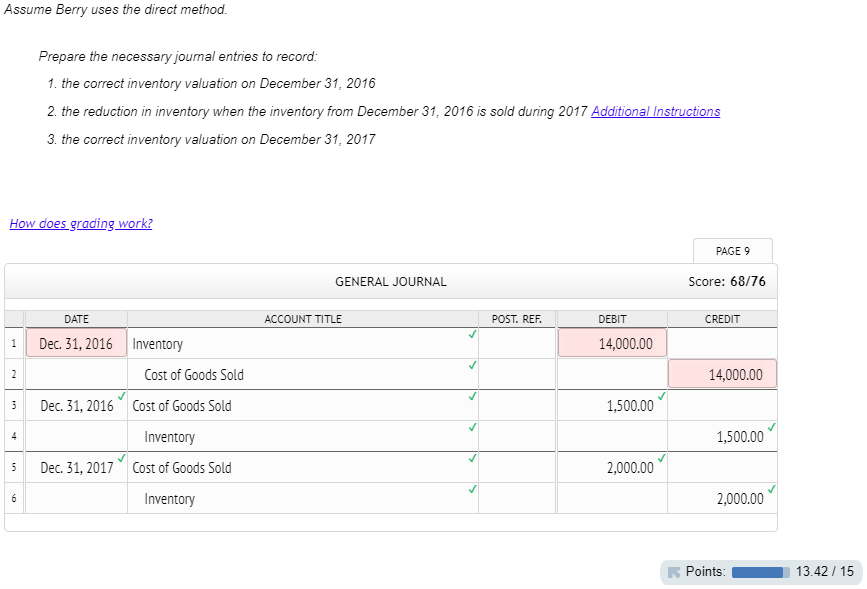The image size is (867, 589).
Task: Select the checkmark beside 2,000.00 credit
Action: [771, 489]
